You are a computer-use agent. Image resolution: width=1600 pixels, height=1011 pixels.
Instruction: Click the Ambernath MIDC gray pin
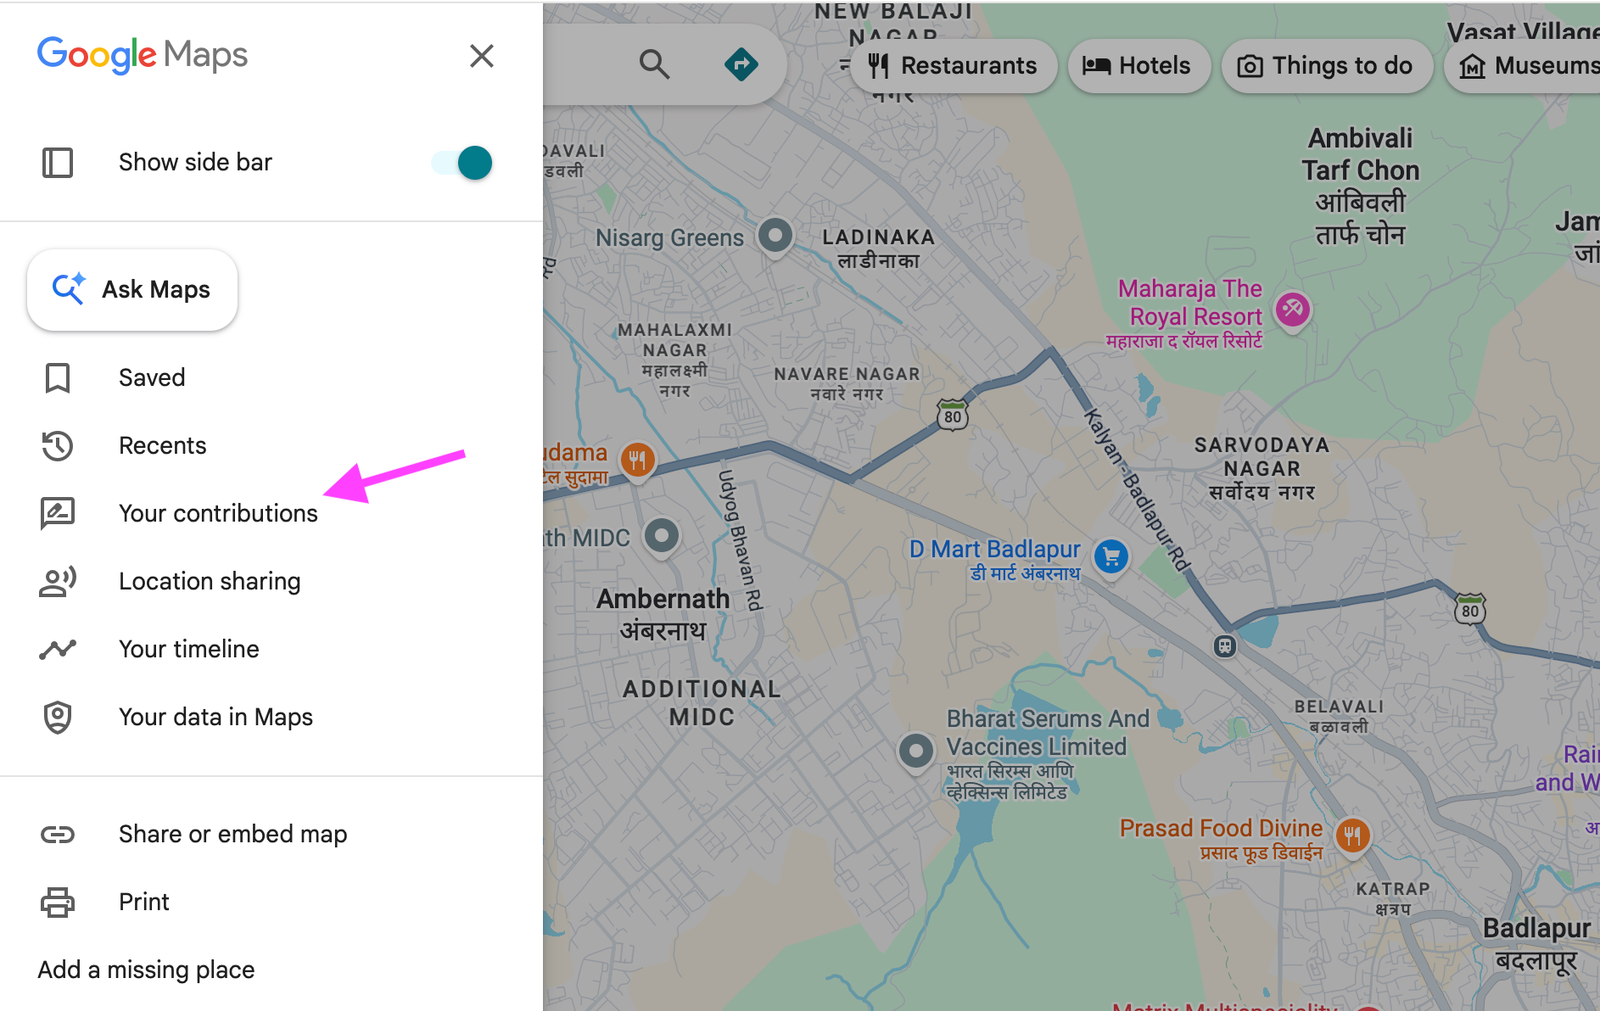pyautogui.click(x=661, y=537)
